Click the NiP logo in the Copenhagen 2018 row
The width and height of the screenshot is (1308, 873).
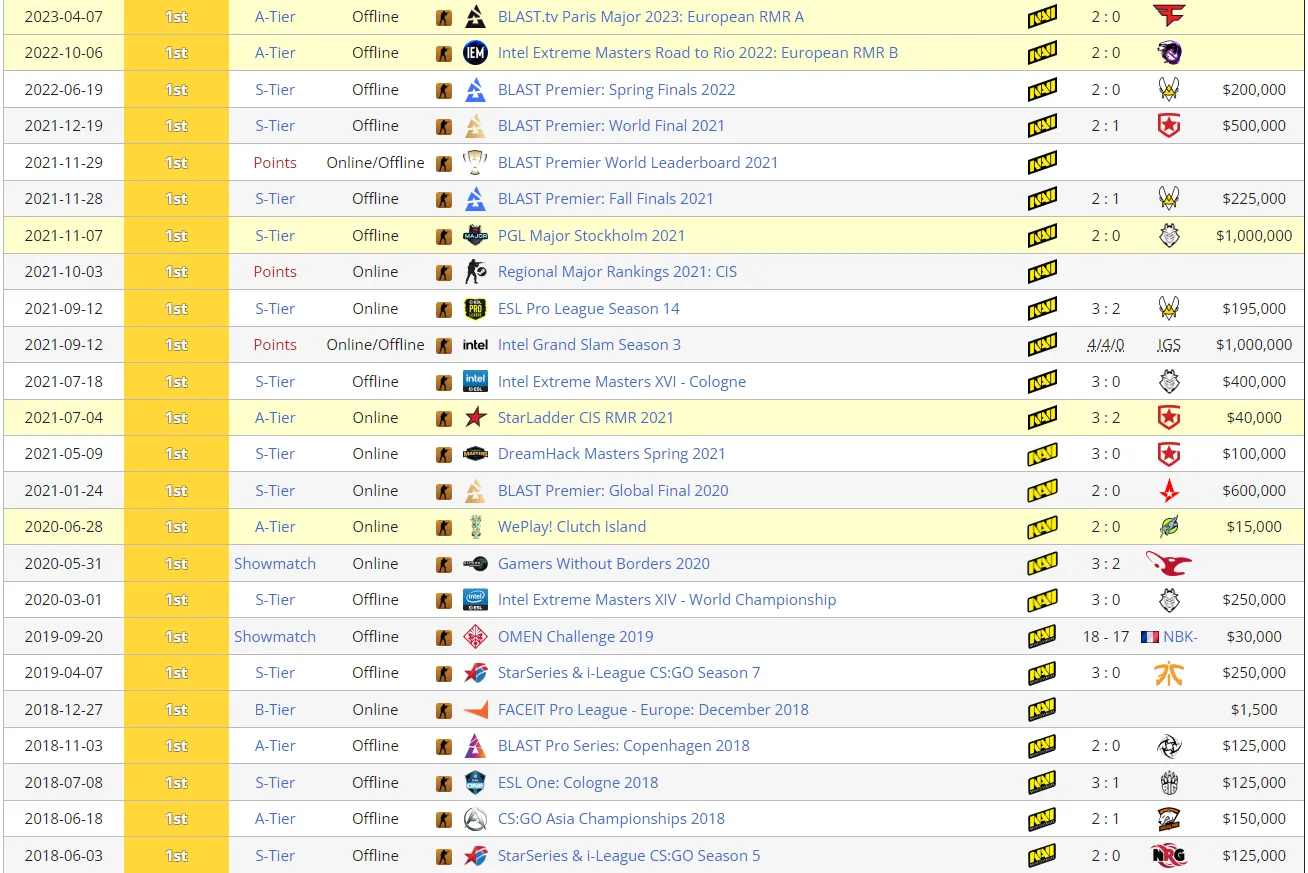click(x=1168, y=745)
